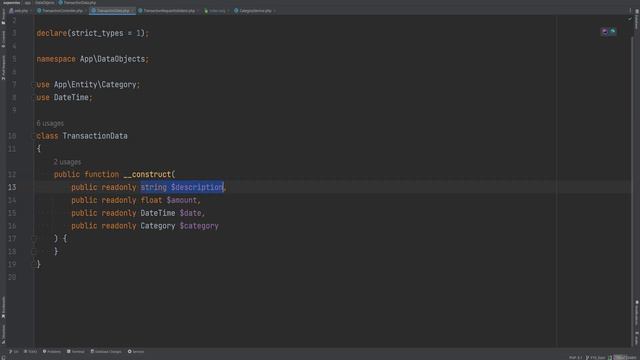Click the teal browser preview icon in editor
Viewport: 640px width, 360px height.
click(x=613, y=31)
